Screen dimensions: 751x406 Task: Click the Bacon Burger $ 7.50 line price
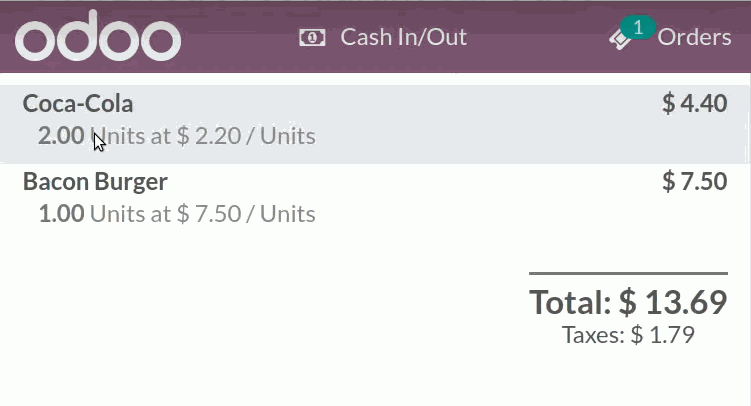click(694, 181)
